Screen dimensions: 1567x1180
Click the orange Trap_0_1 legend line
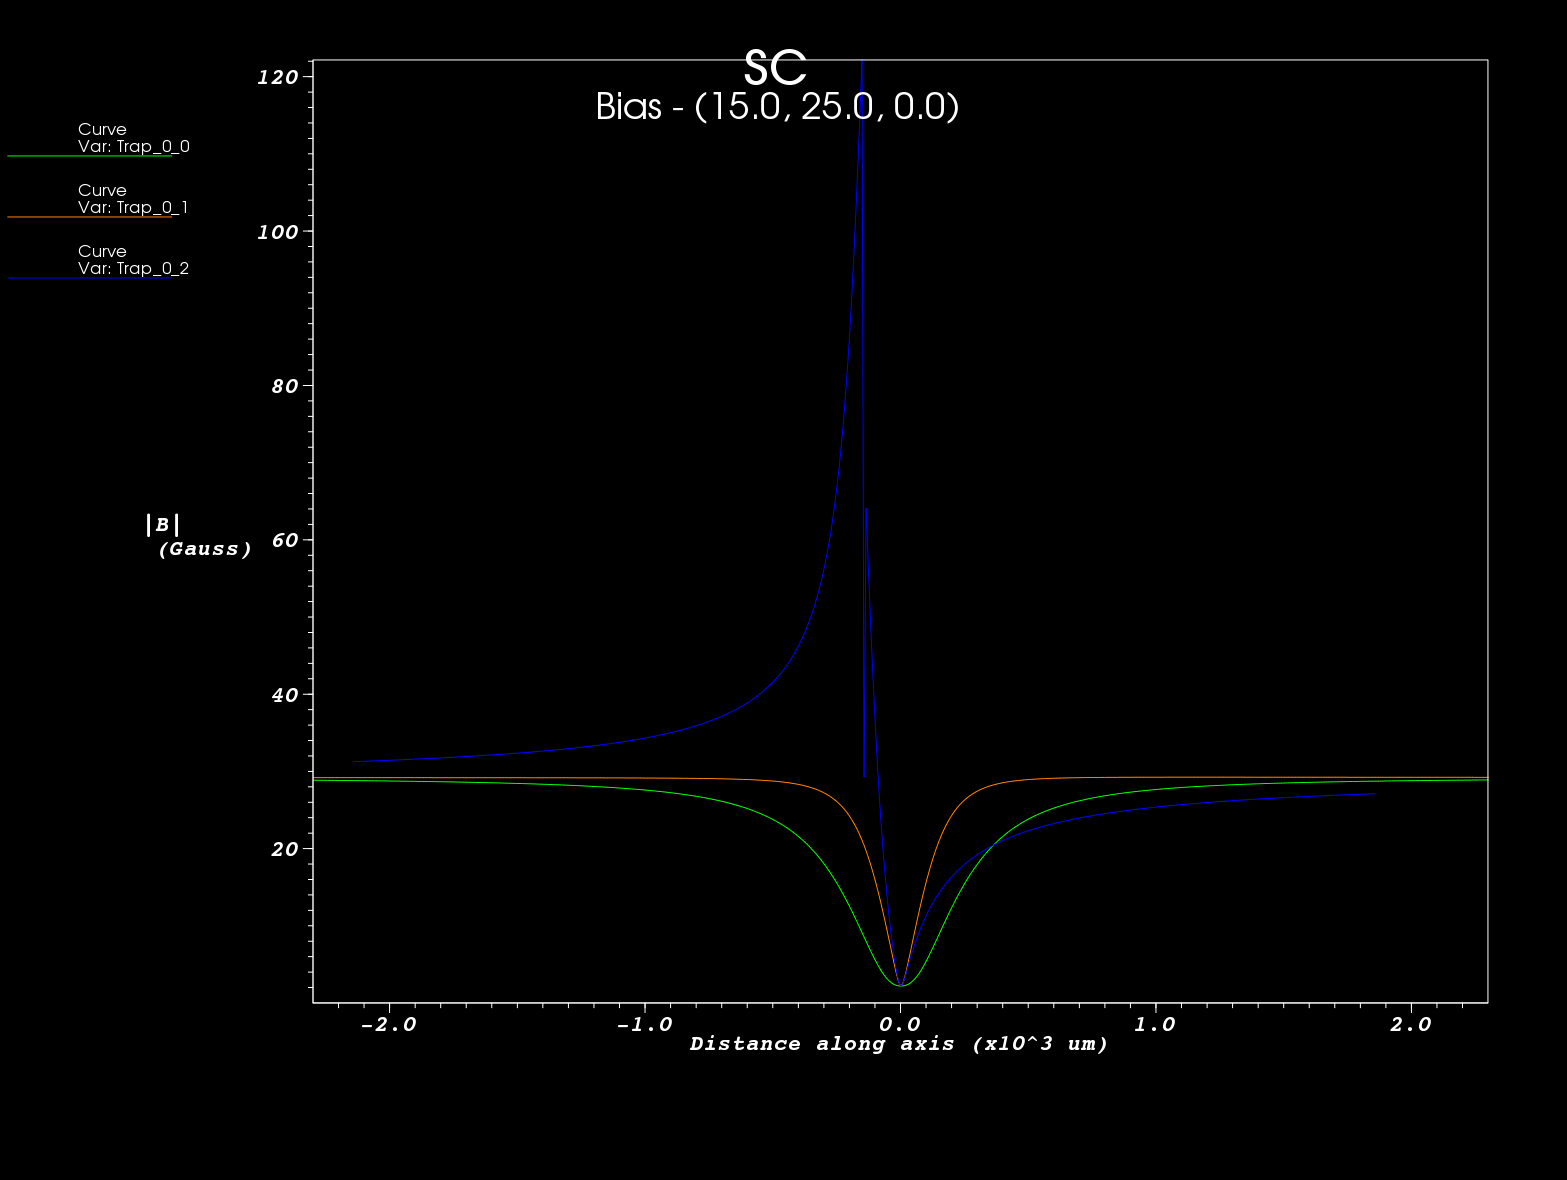(90, 217)
